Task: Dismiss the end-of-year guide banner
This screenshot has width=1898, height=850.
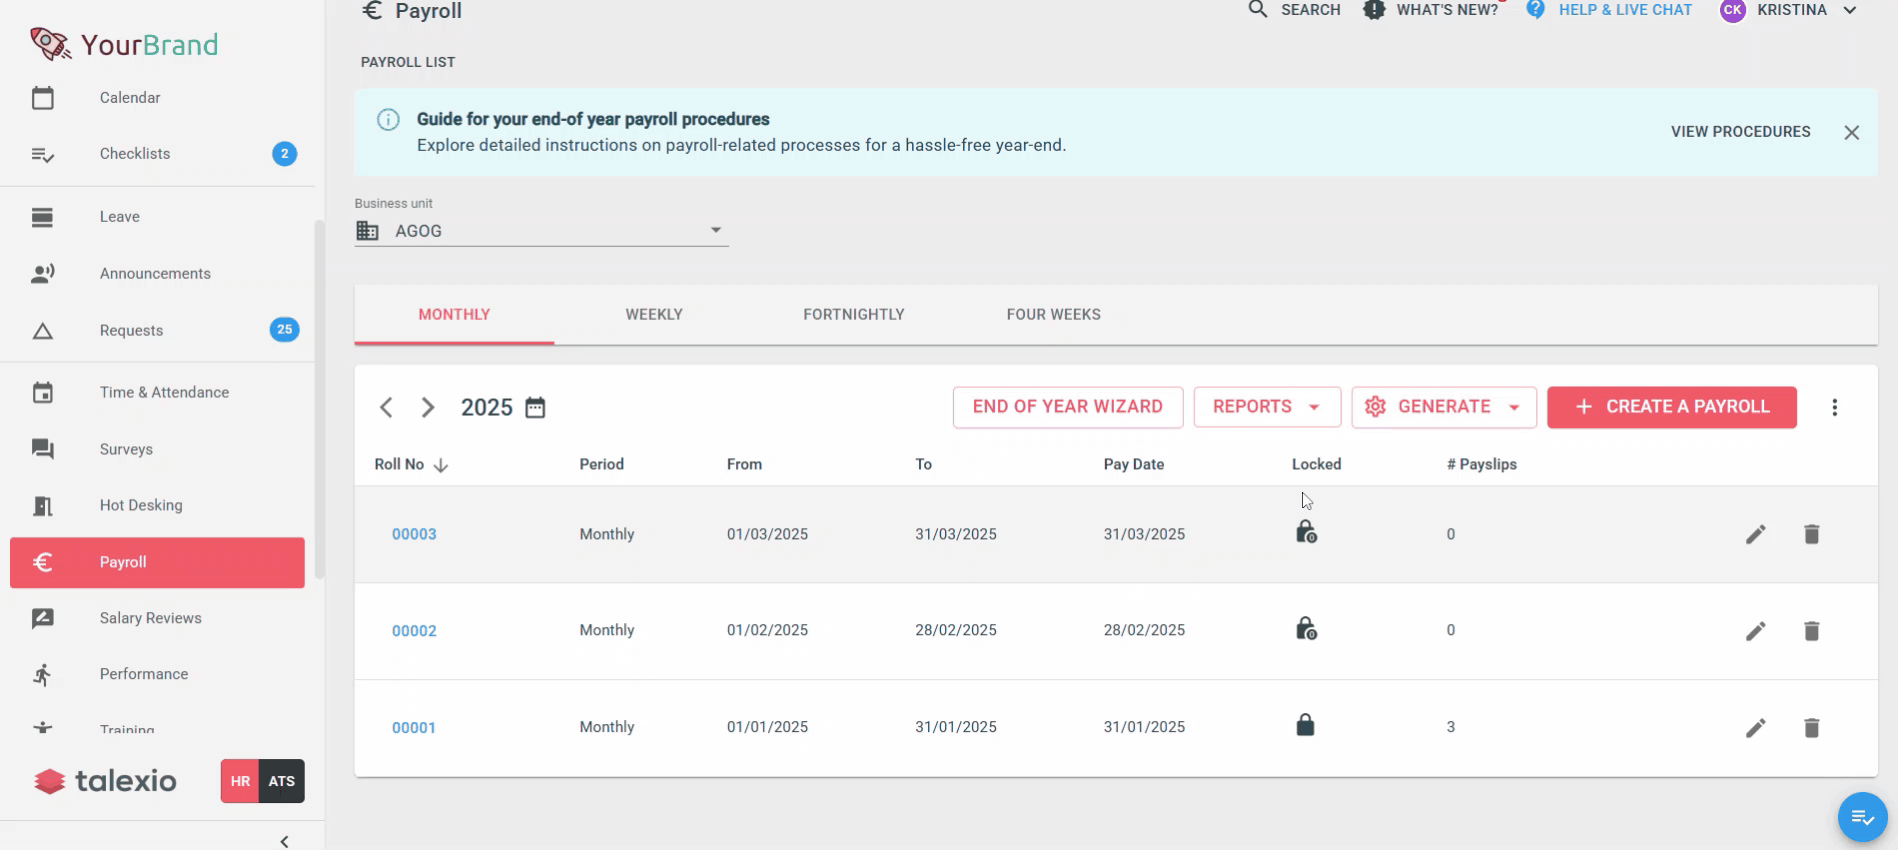Action: pyautogui.click(x=1852, y=132)
